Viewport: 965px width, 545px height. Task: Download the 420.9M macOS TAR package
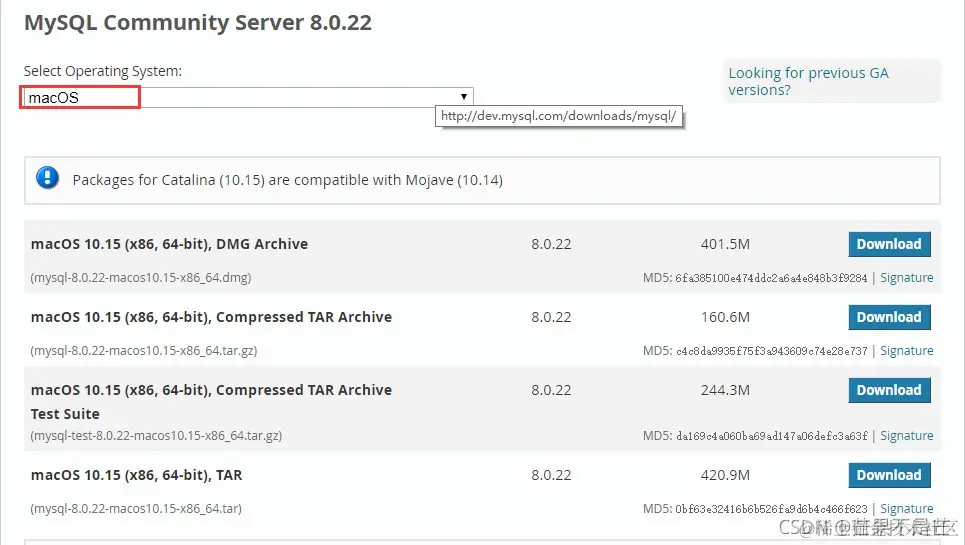(889, 475)
